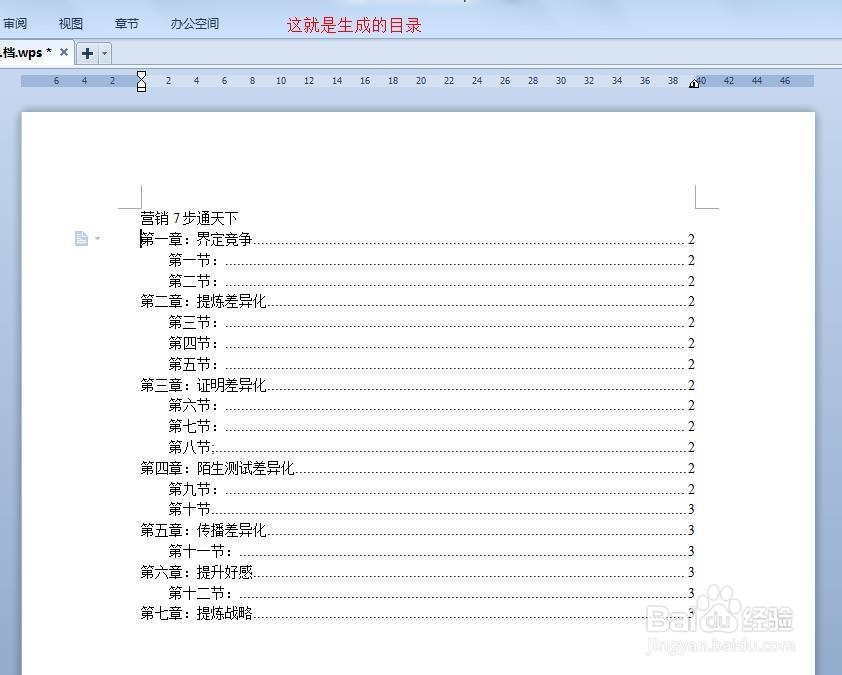Select TOC entry 第十二节
This screenshot has width=842, height=675.
pyautogui.click(x=431, y=593)
